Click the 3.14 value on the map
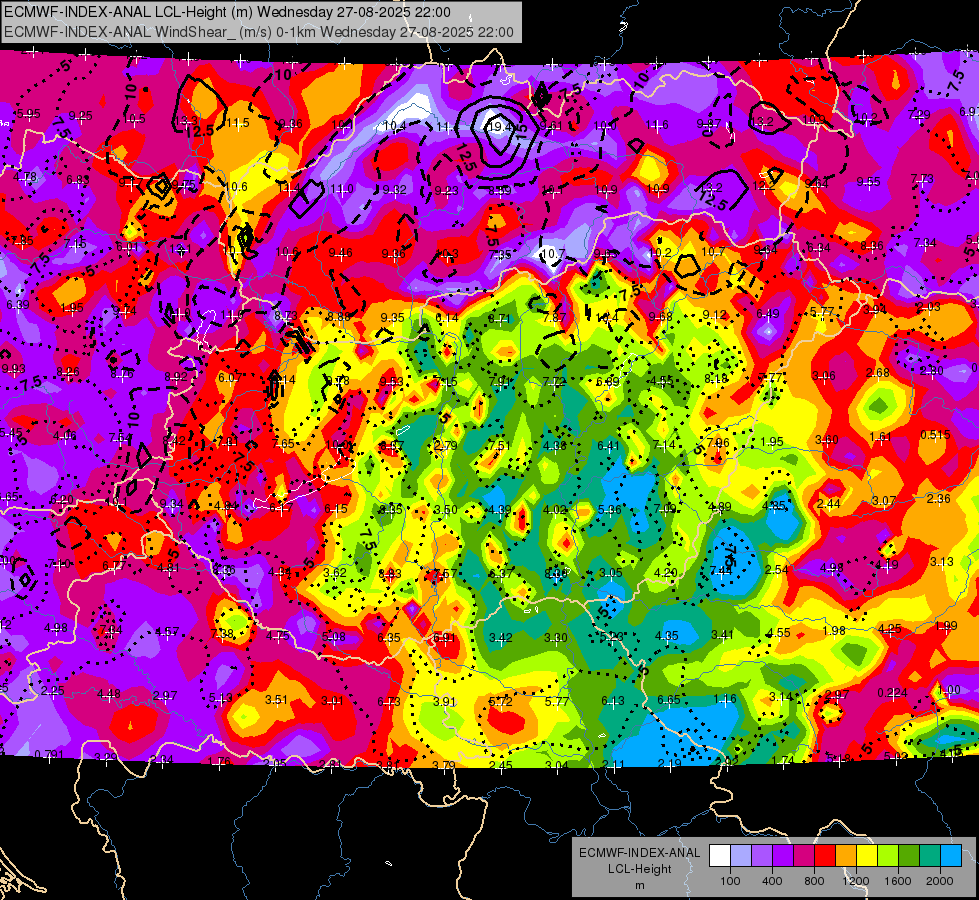 (x=780, y=696)
